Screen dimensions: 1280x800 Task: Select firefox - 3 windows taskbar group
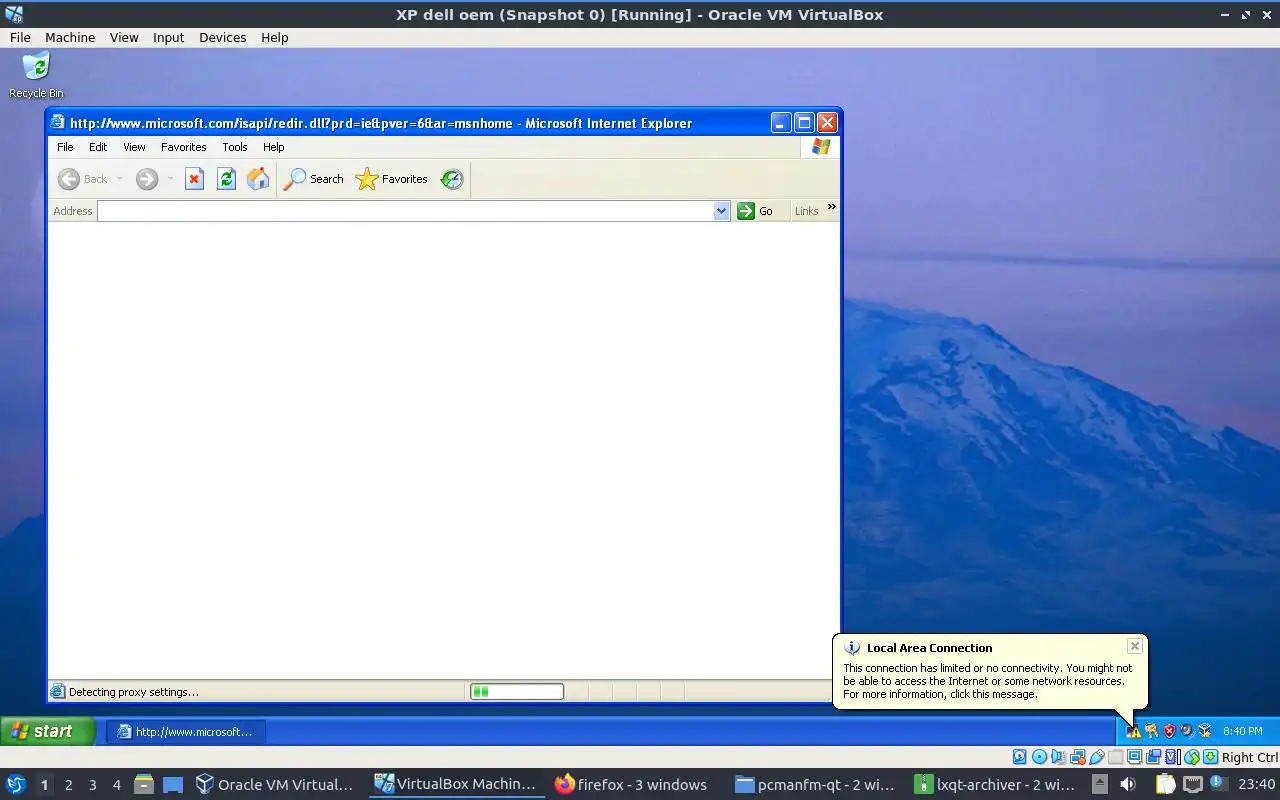click(631, 784)
